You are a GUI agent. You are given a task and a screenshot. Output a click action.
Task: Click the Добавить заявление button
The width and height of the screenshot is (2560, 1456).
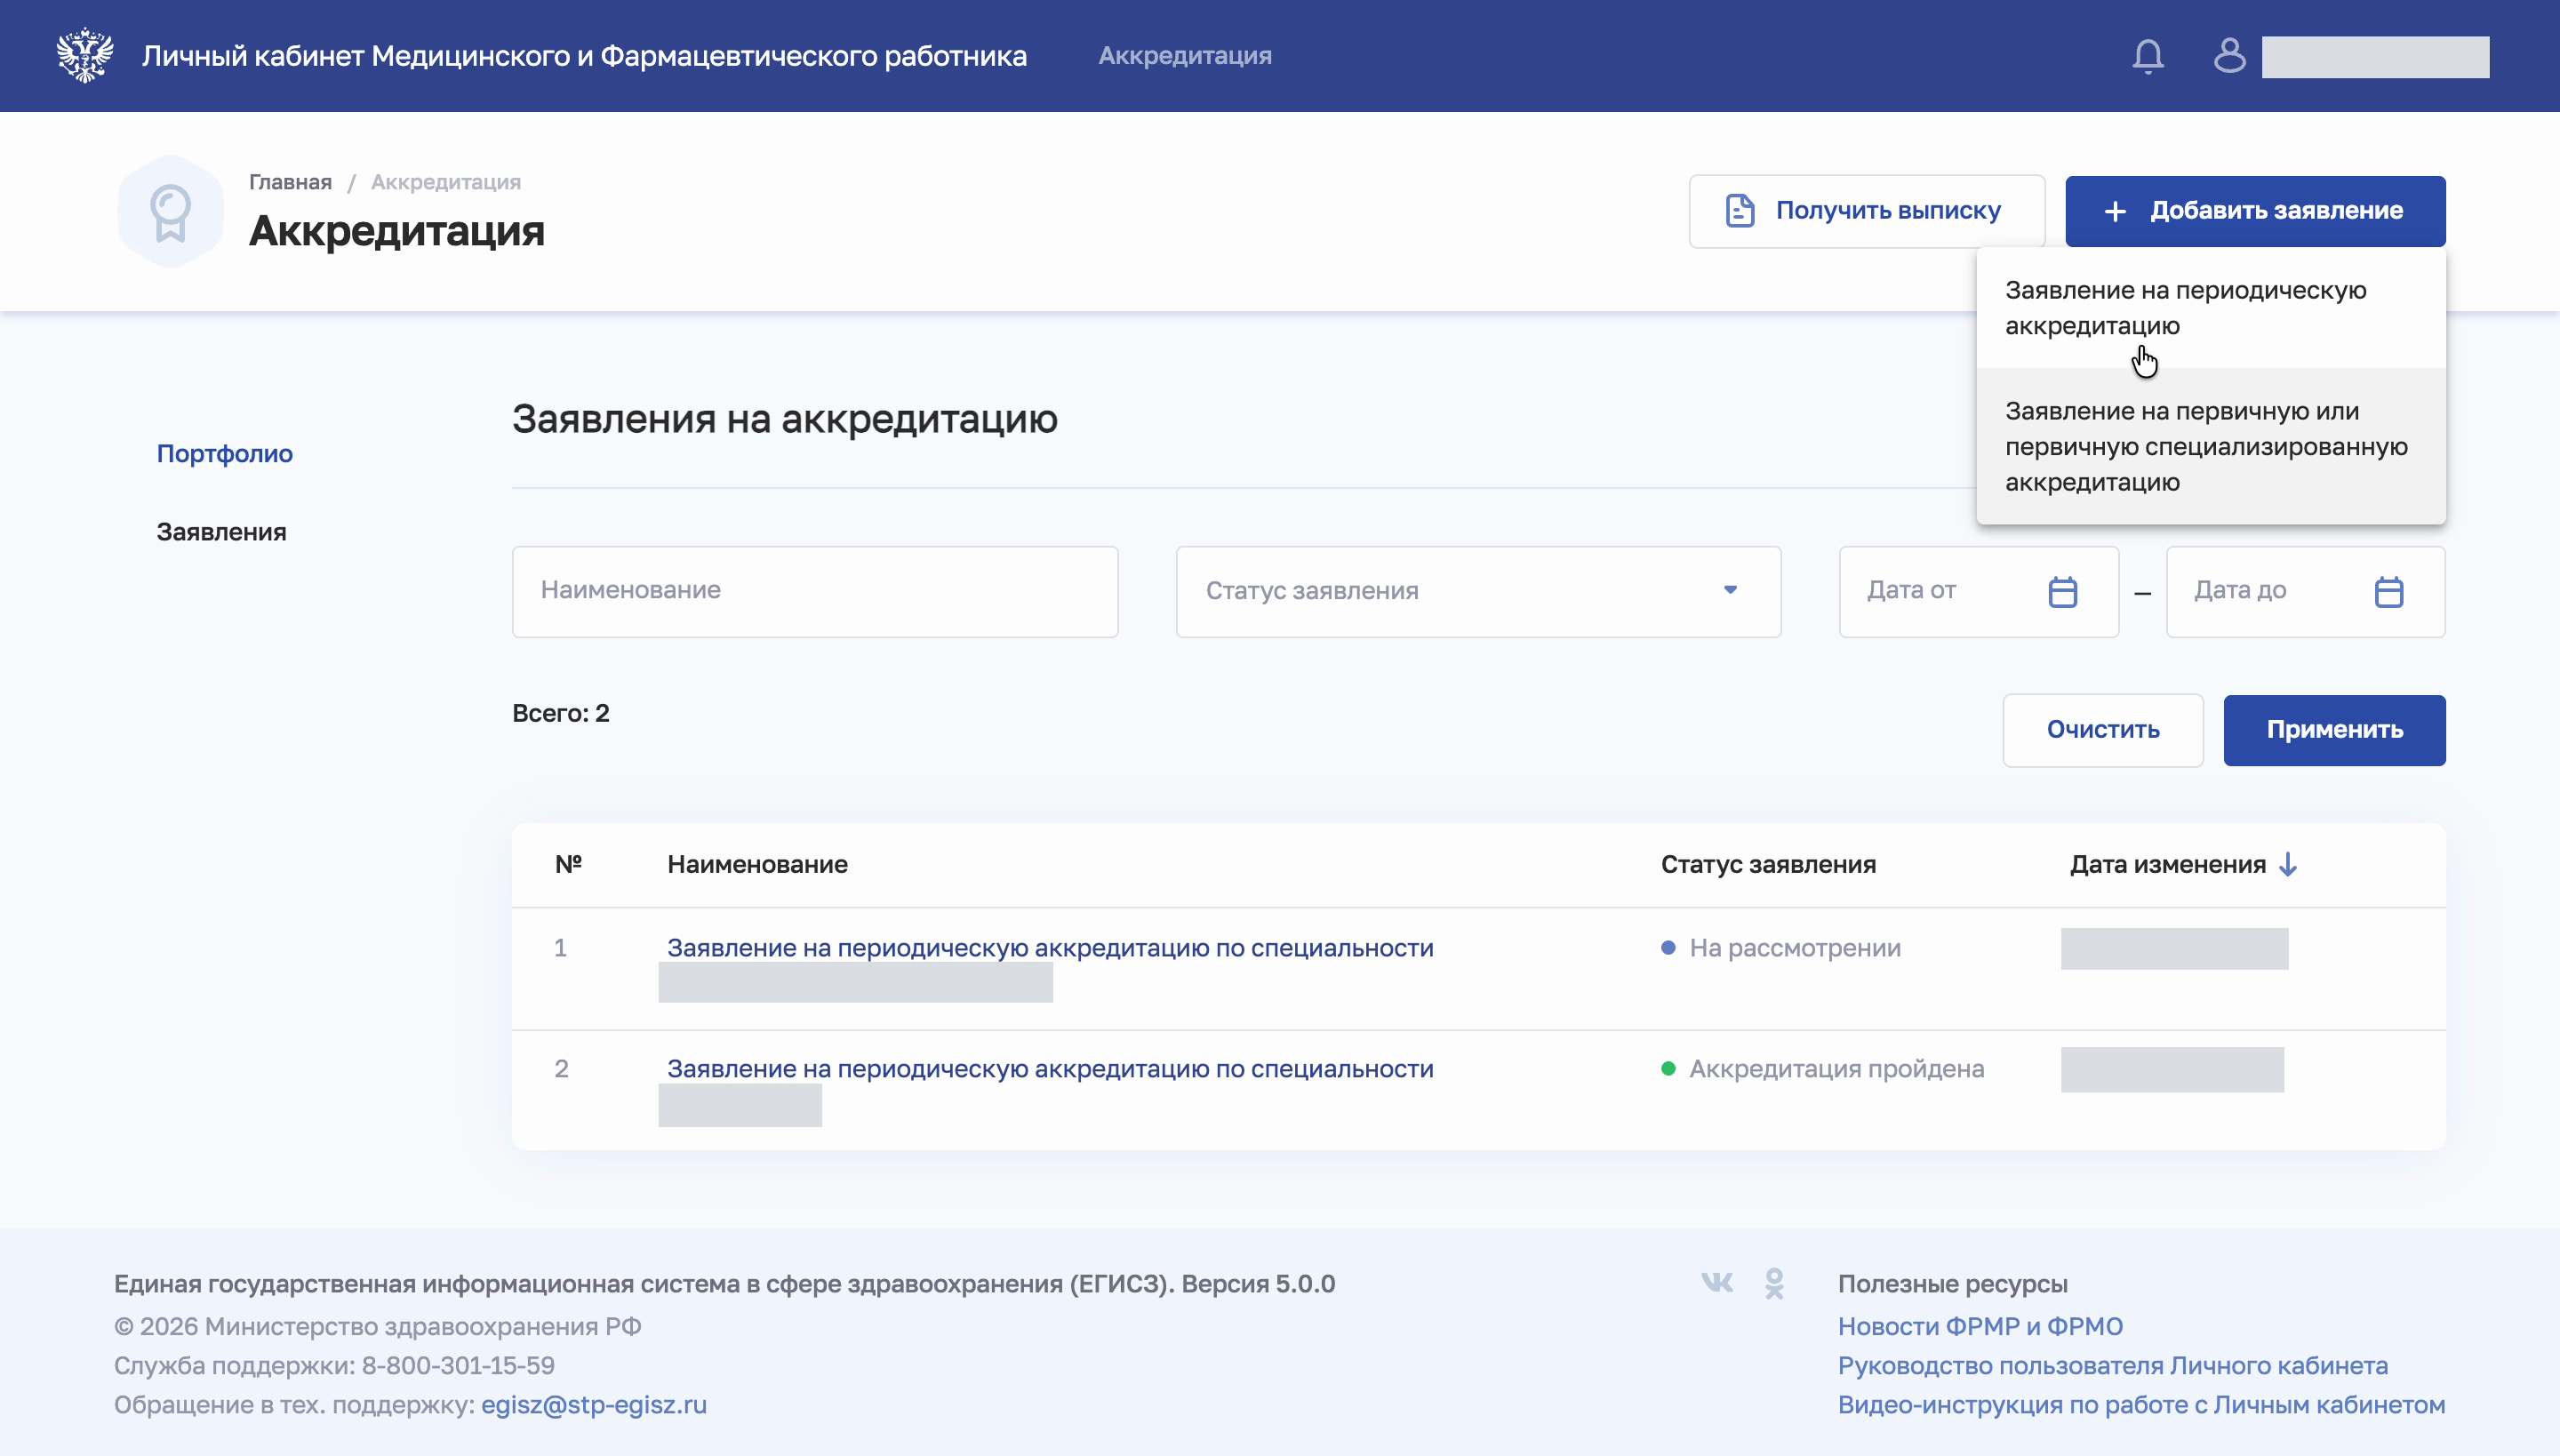(2255, 211)
